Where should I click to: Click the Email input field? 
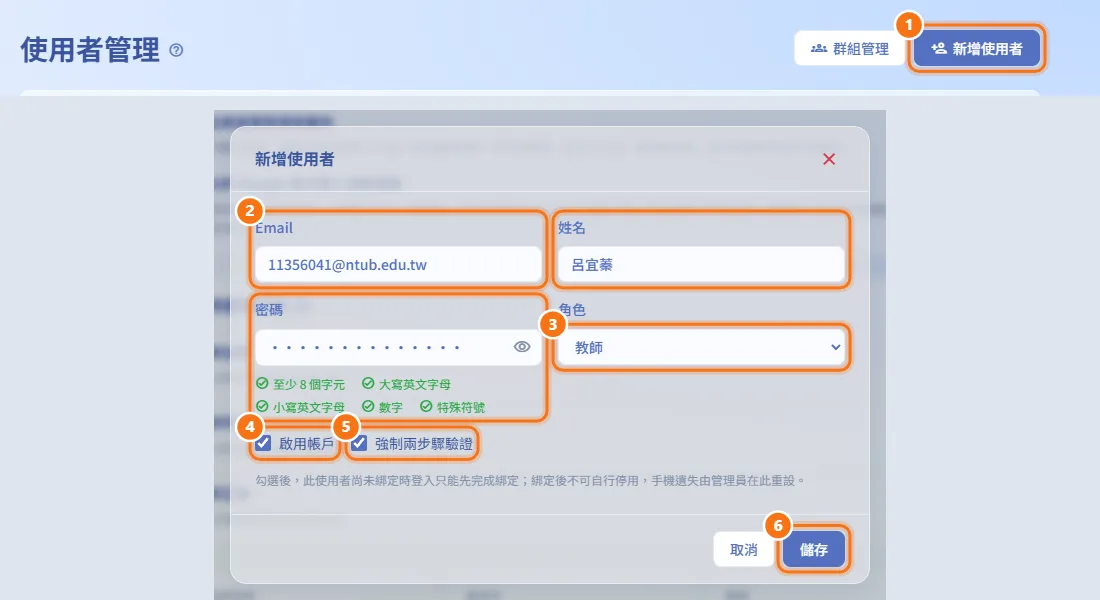pyautogui.click(x=398, y=265)
